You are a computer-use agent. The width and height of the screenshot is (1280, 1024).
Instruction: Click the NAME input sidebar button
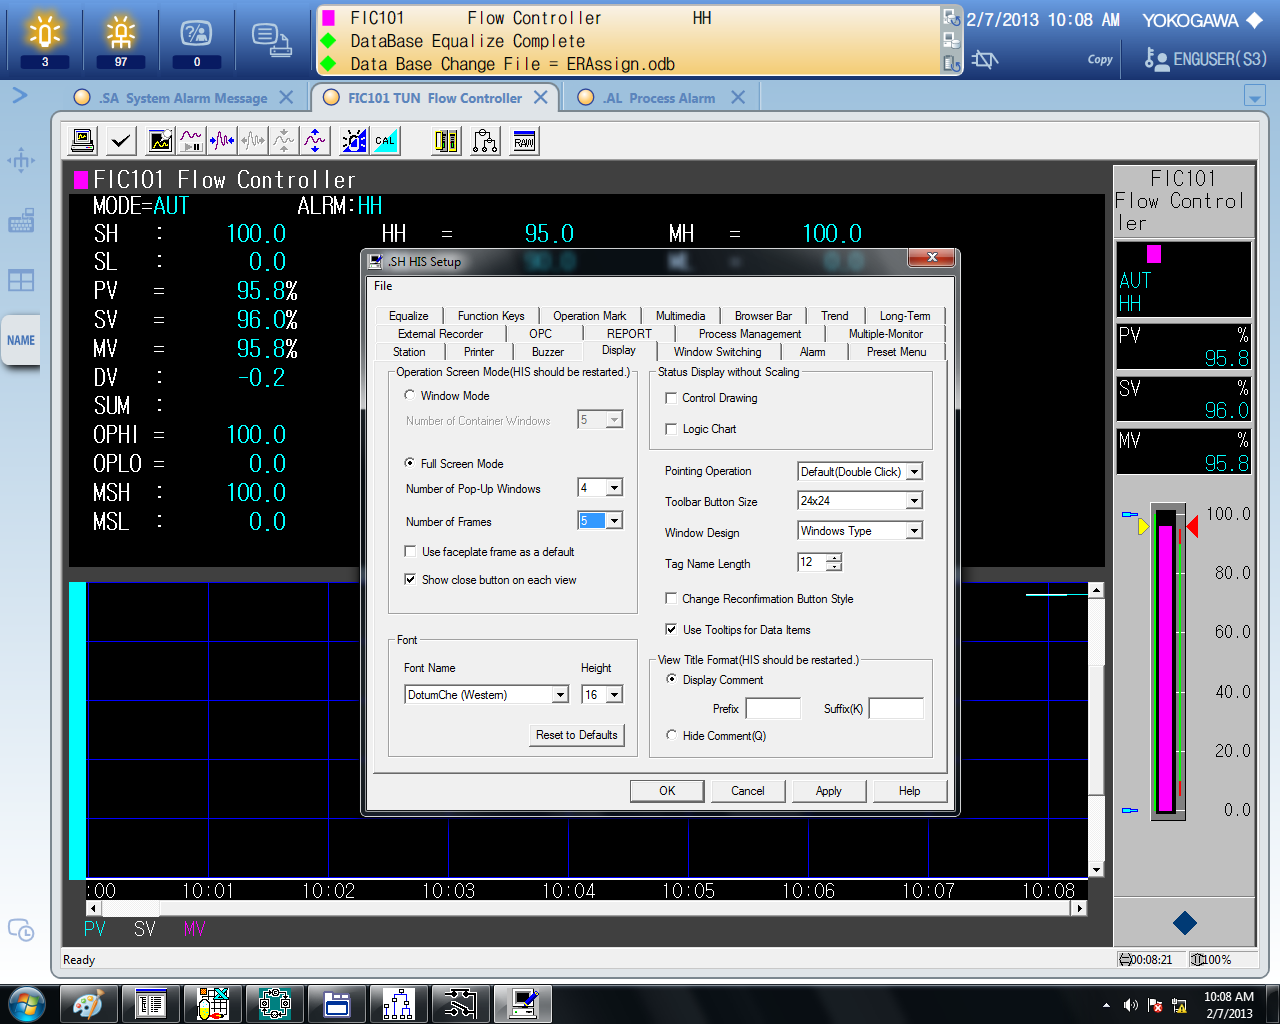[x=21, y=340]
